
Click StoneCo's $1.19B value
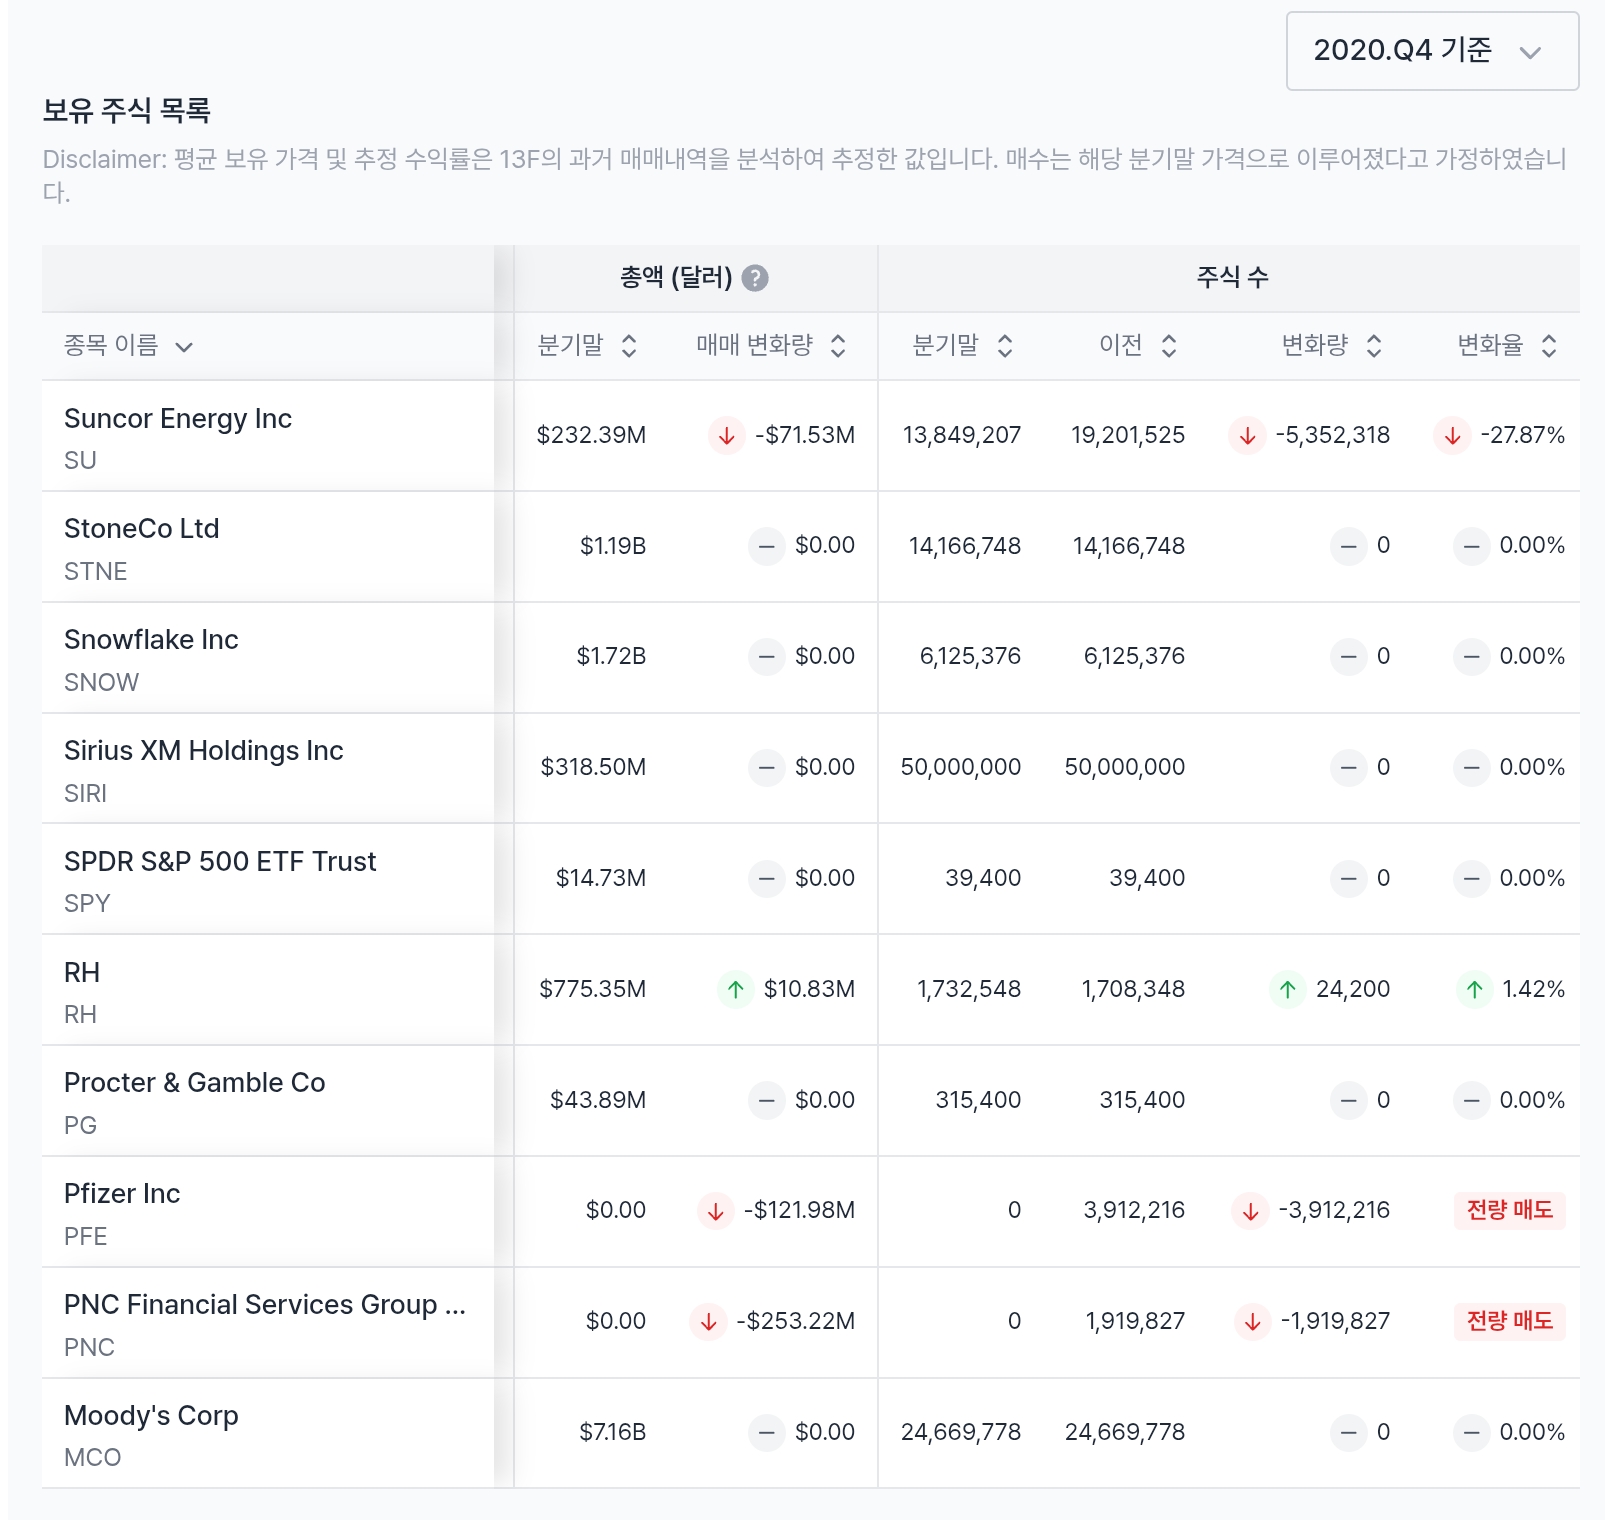pos(613,546)
